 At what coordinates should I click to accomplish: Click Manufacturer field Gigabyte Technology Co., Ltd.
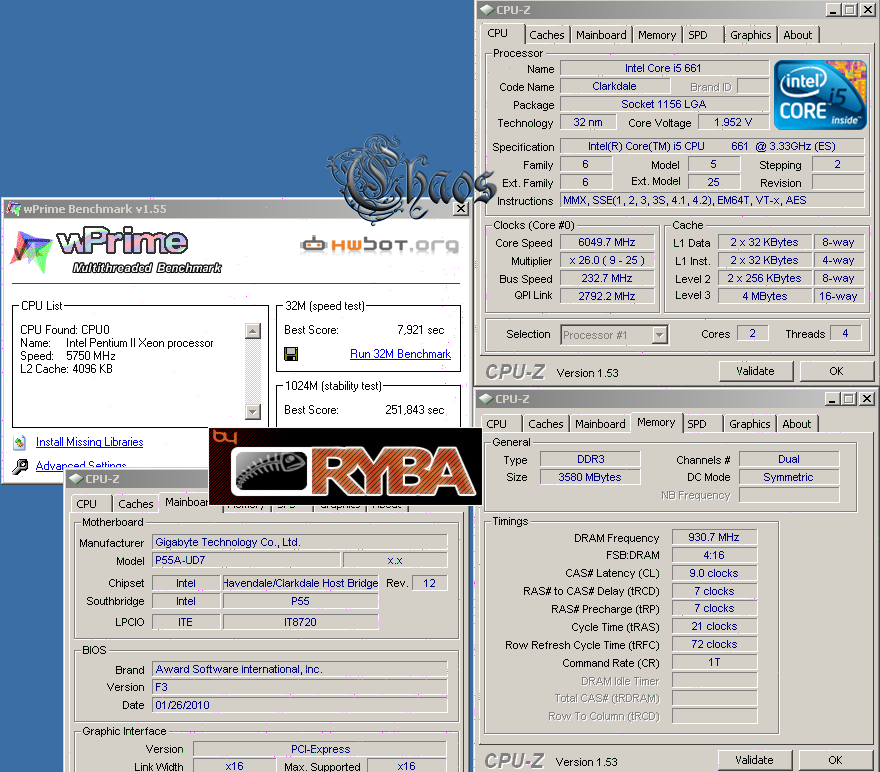pos(300,542)
